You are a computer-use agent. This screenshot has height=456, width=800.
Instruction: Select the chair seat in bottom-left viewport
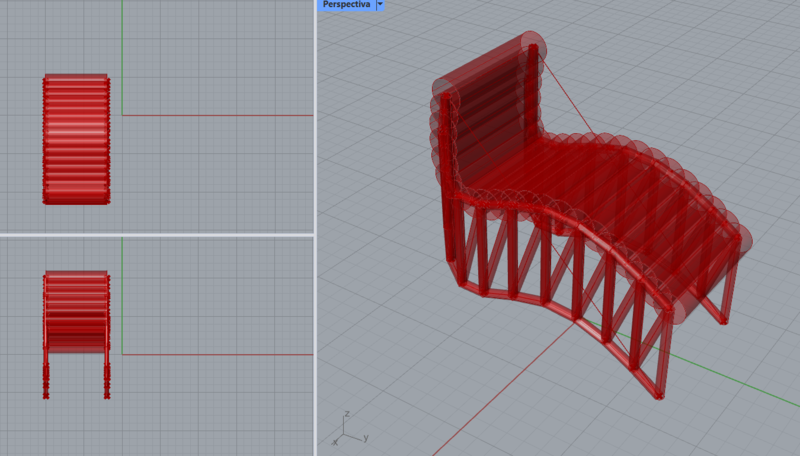pos(76,310)
